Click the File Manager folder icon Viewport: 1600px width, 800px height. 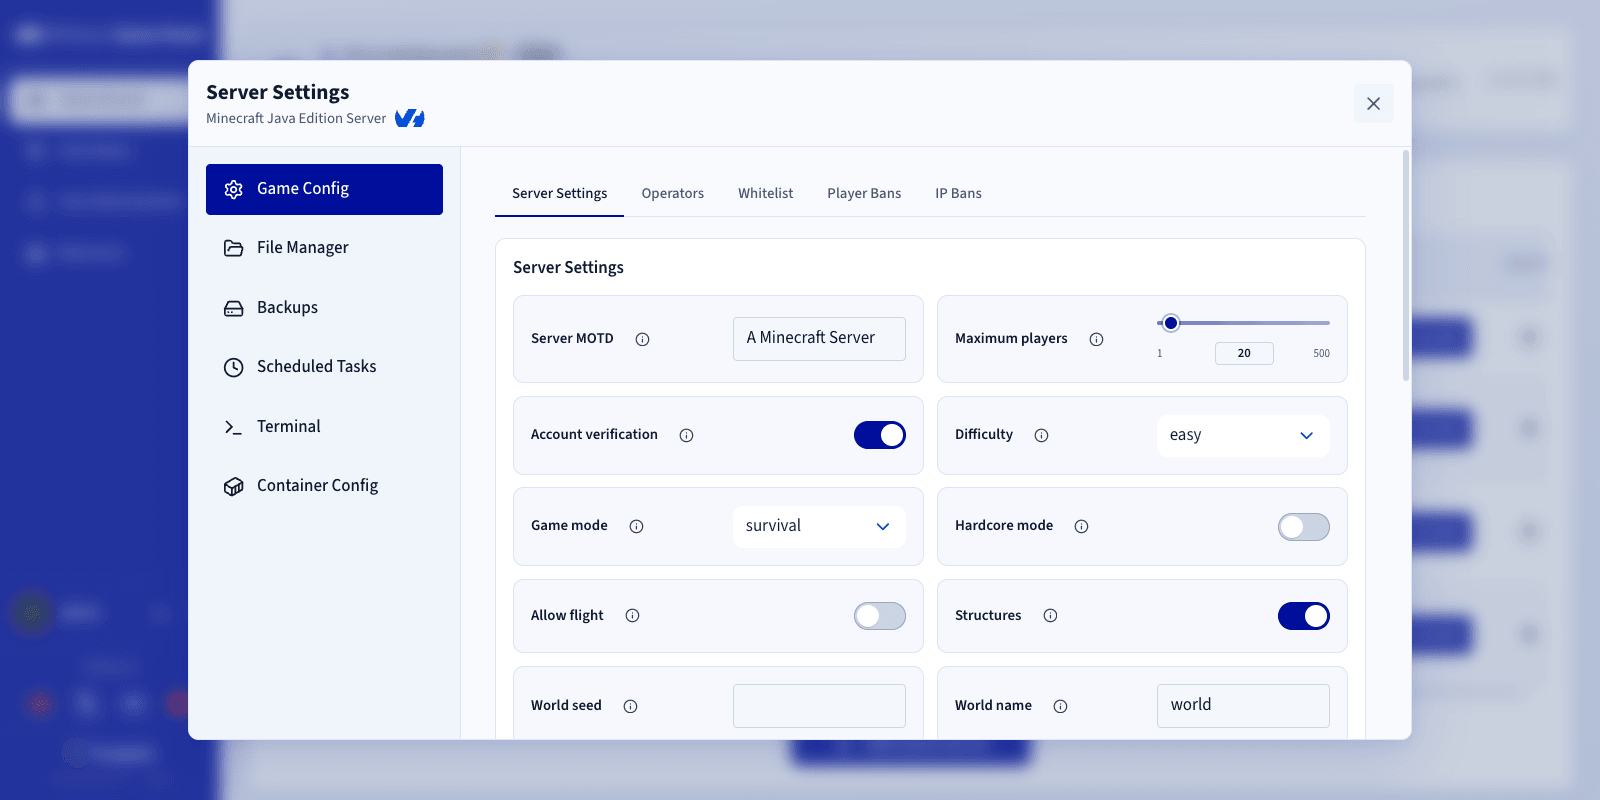tap(233, 248)
